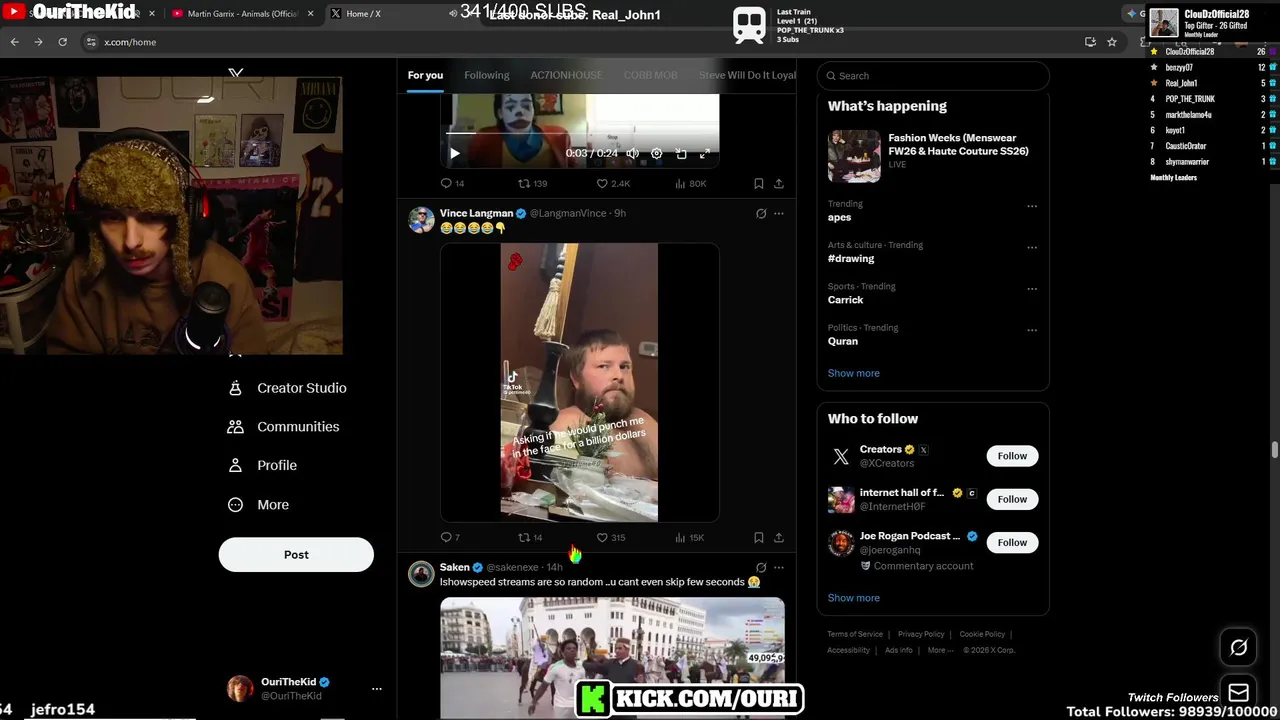1280x720 pixels.
Task: Follow internet hall of fame account
Action: (x=1012, y=499)
